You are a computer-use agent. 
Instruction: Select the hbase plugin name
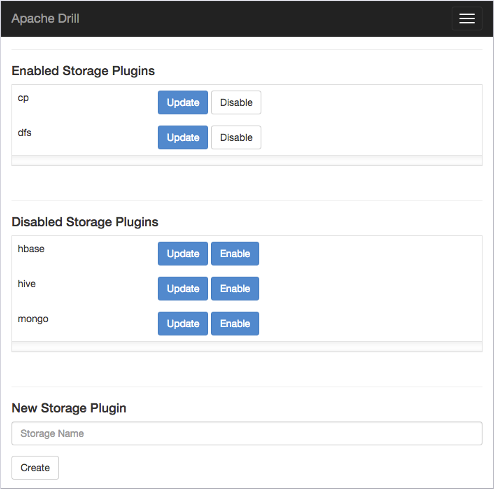click(31, 249)
